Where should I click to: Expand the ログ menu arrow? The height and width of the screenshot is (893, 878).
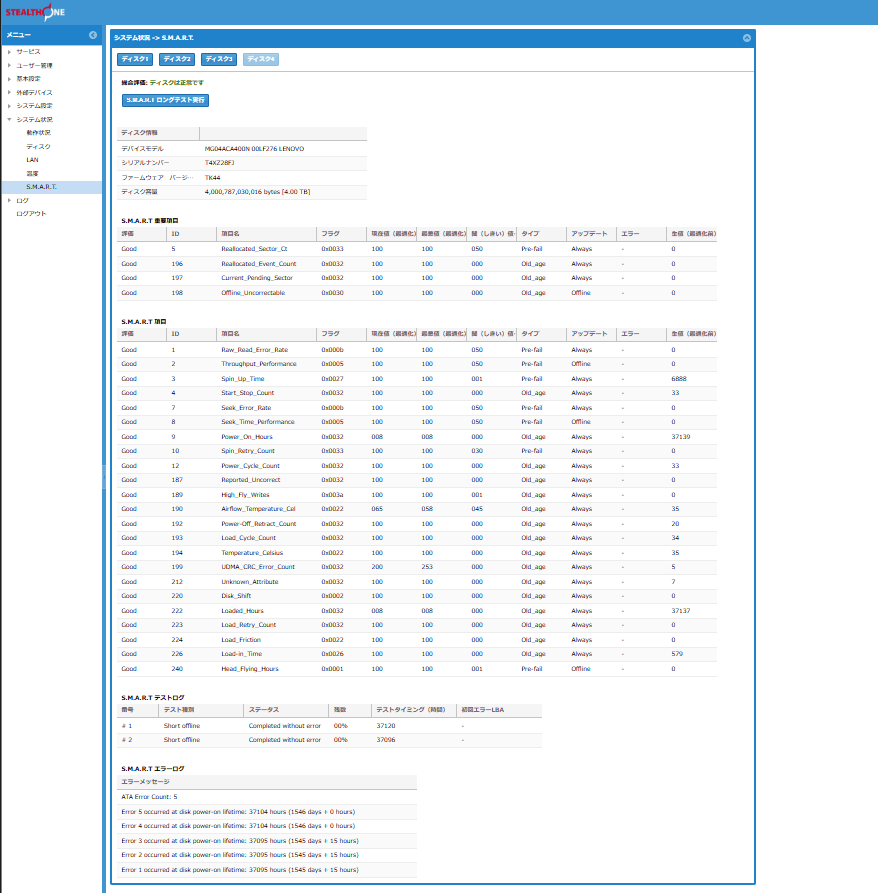click(x=9, y=200)
